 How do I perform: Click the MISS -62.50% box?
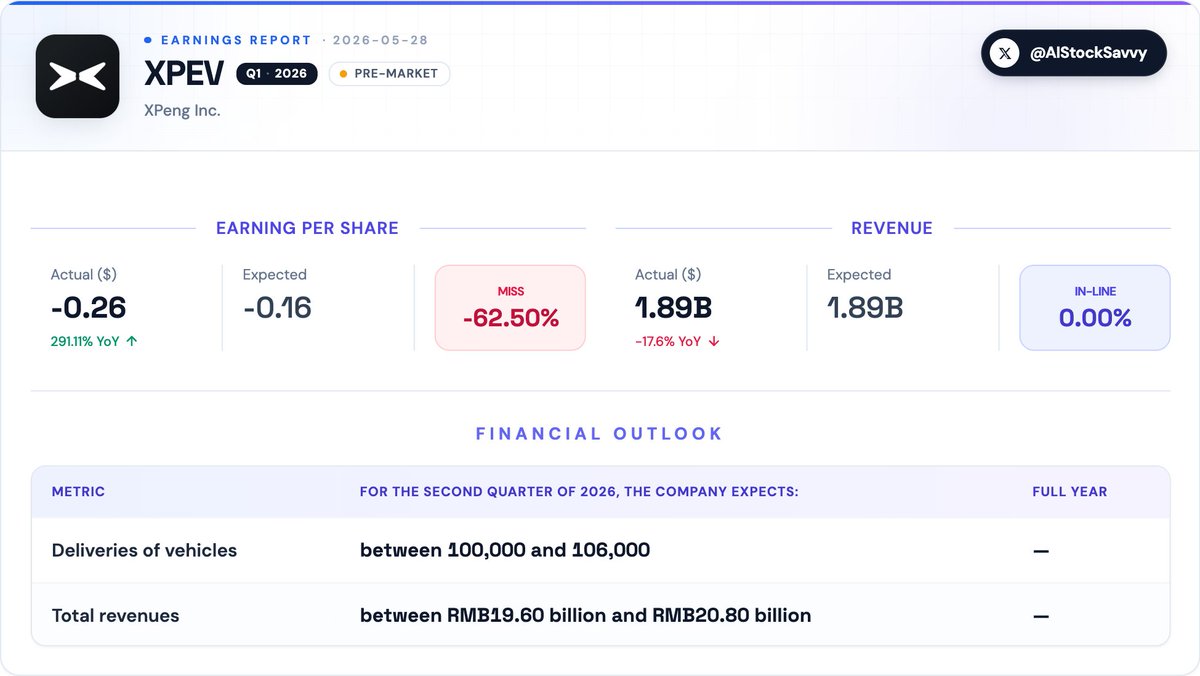(x=510, y=307)
